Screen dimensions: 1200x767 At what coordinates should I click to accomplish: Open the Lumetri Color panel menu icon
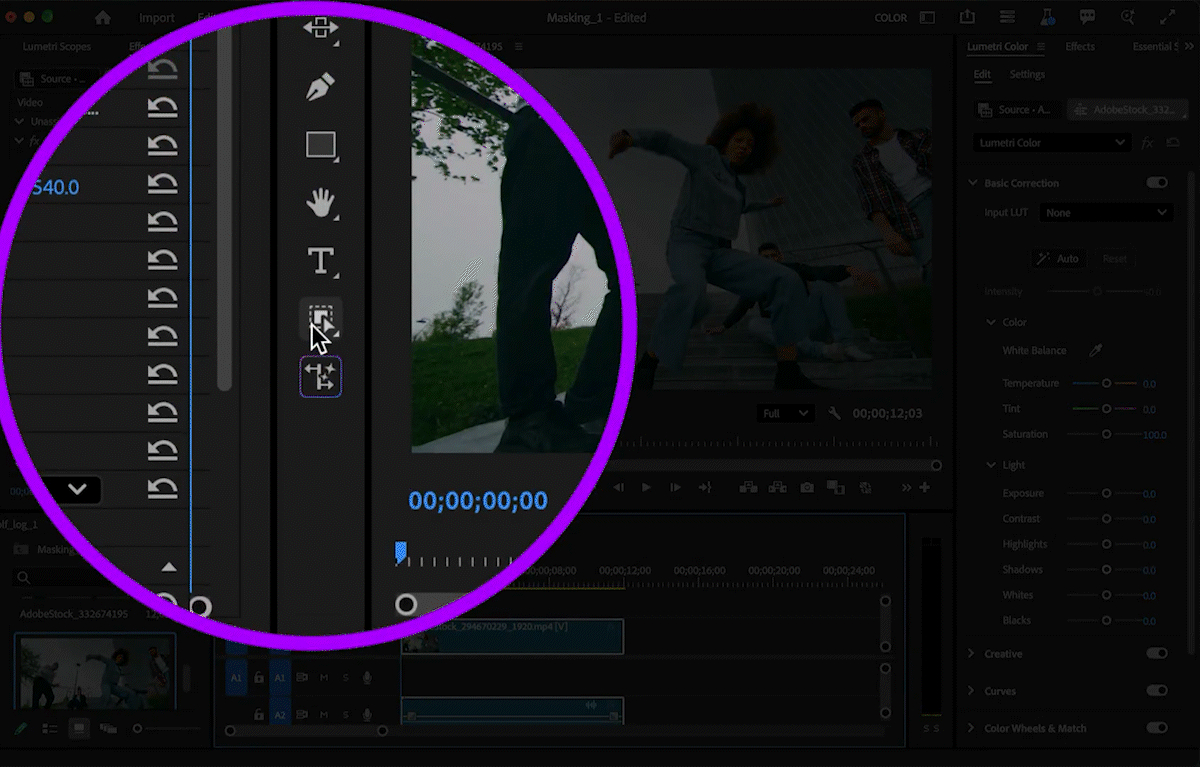[x=1041, y=47]
